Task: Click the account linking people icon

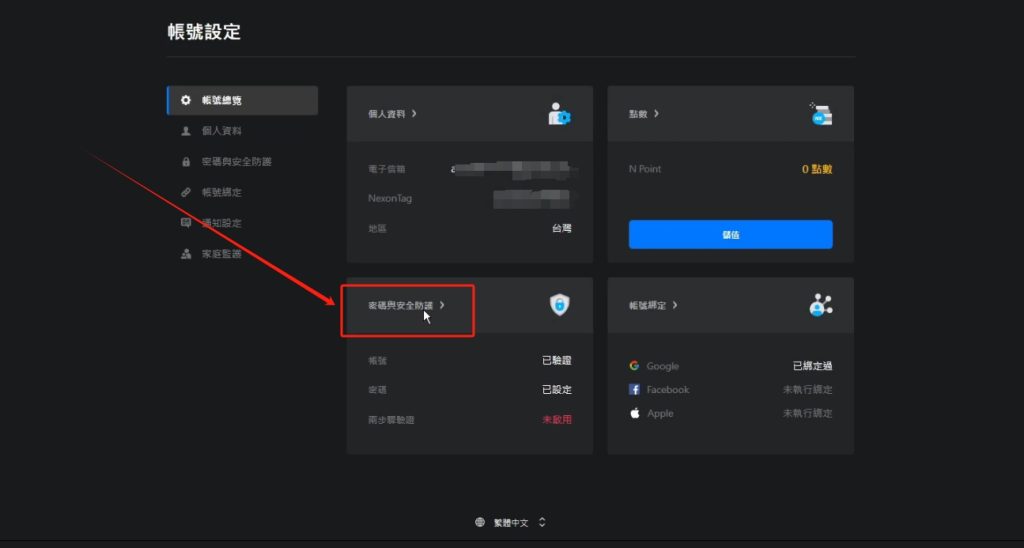Action: (820, 305)
